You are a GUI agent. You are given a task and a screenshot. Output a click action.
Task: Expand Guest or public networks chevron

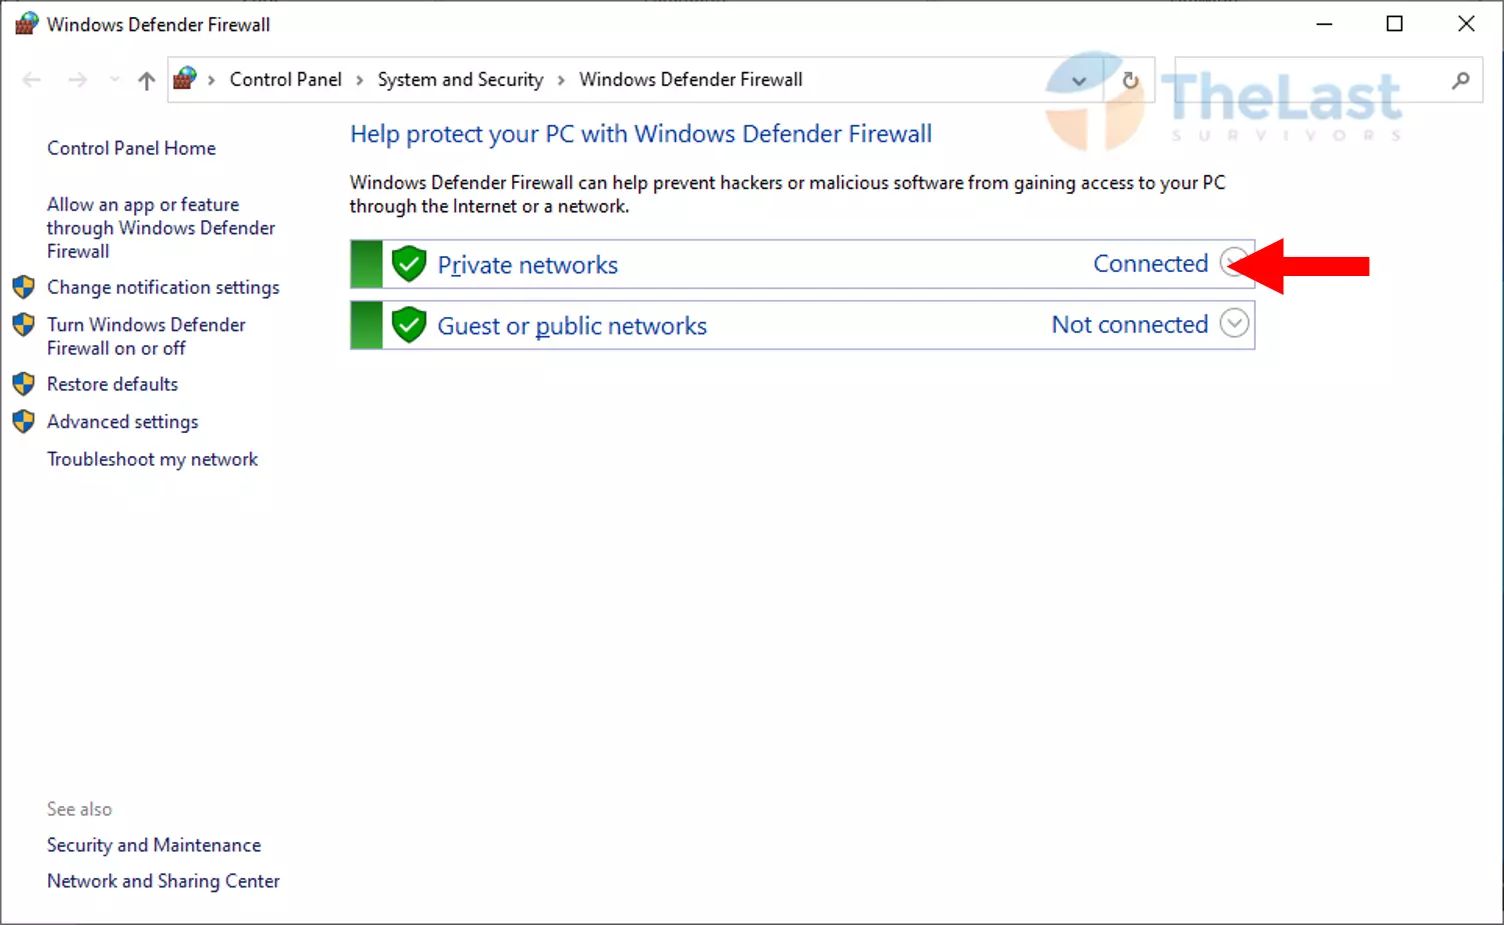pos(1235,324)
